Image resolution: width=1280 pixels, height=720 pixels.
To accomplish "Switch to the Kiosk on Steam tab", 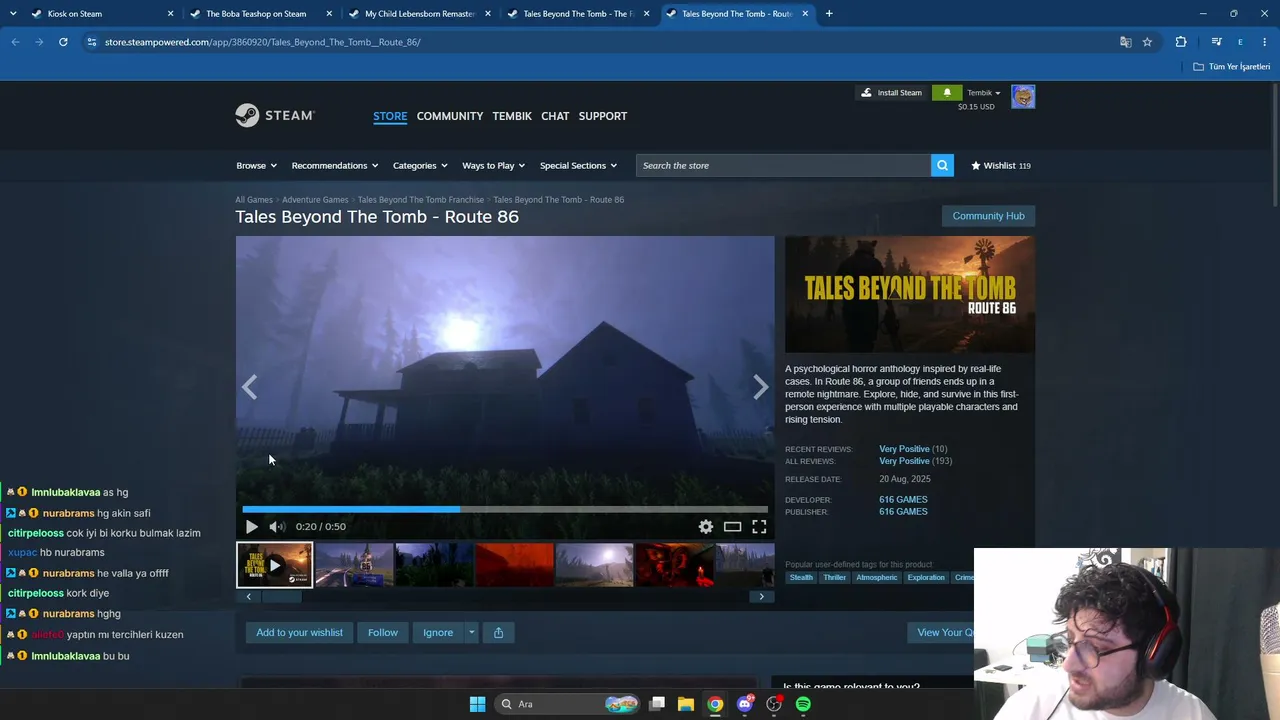I will click(x=102, y=14).
